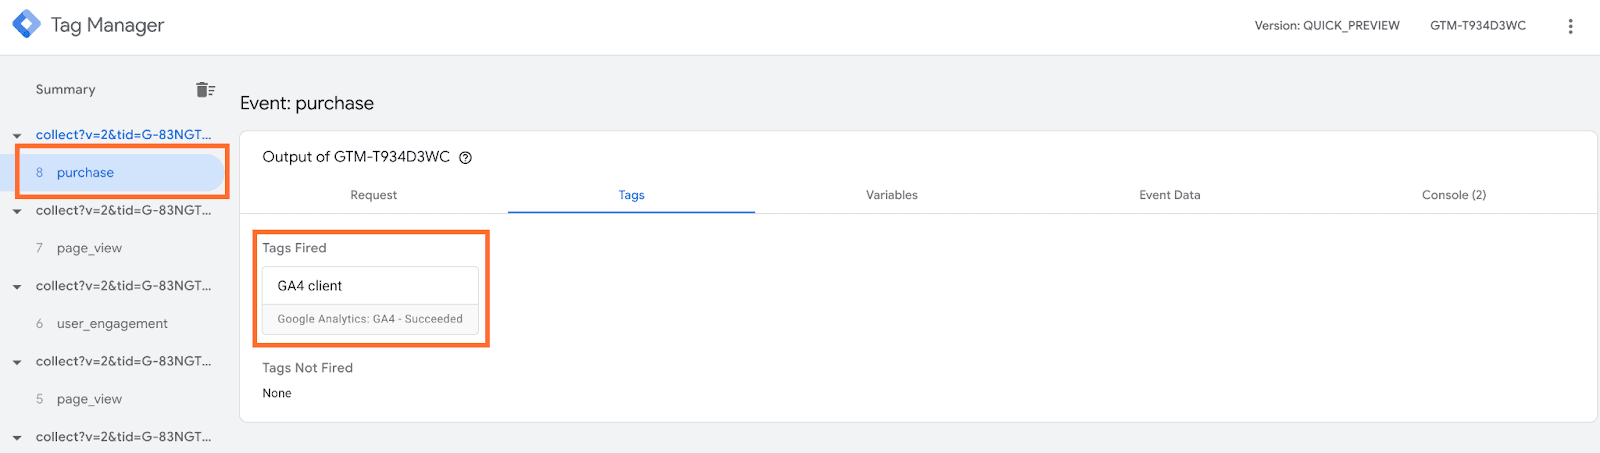Switch to the Event Data tab

pyautogui.click(x=1169, y=195)
